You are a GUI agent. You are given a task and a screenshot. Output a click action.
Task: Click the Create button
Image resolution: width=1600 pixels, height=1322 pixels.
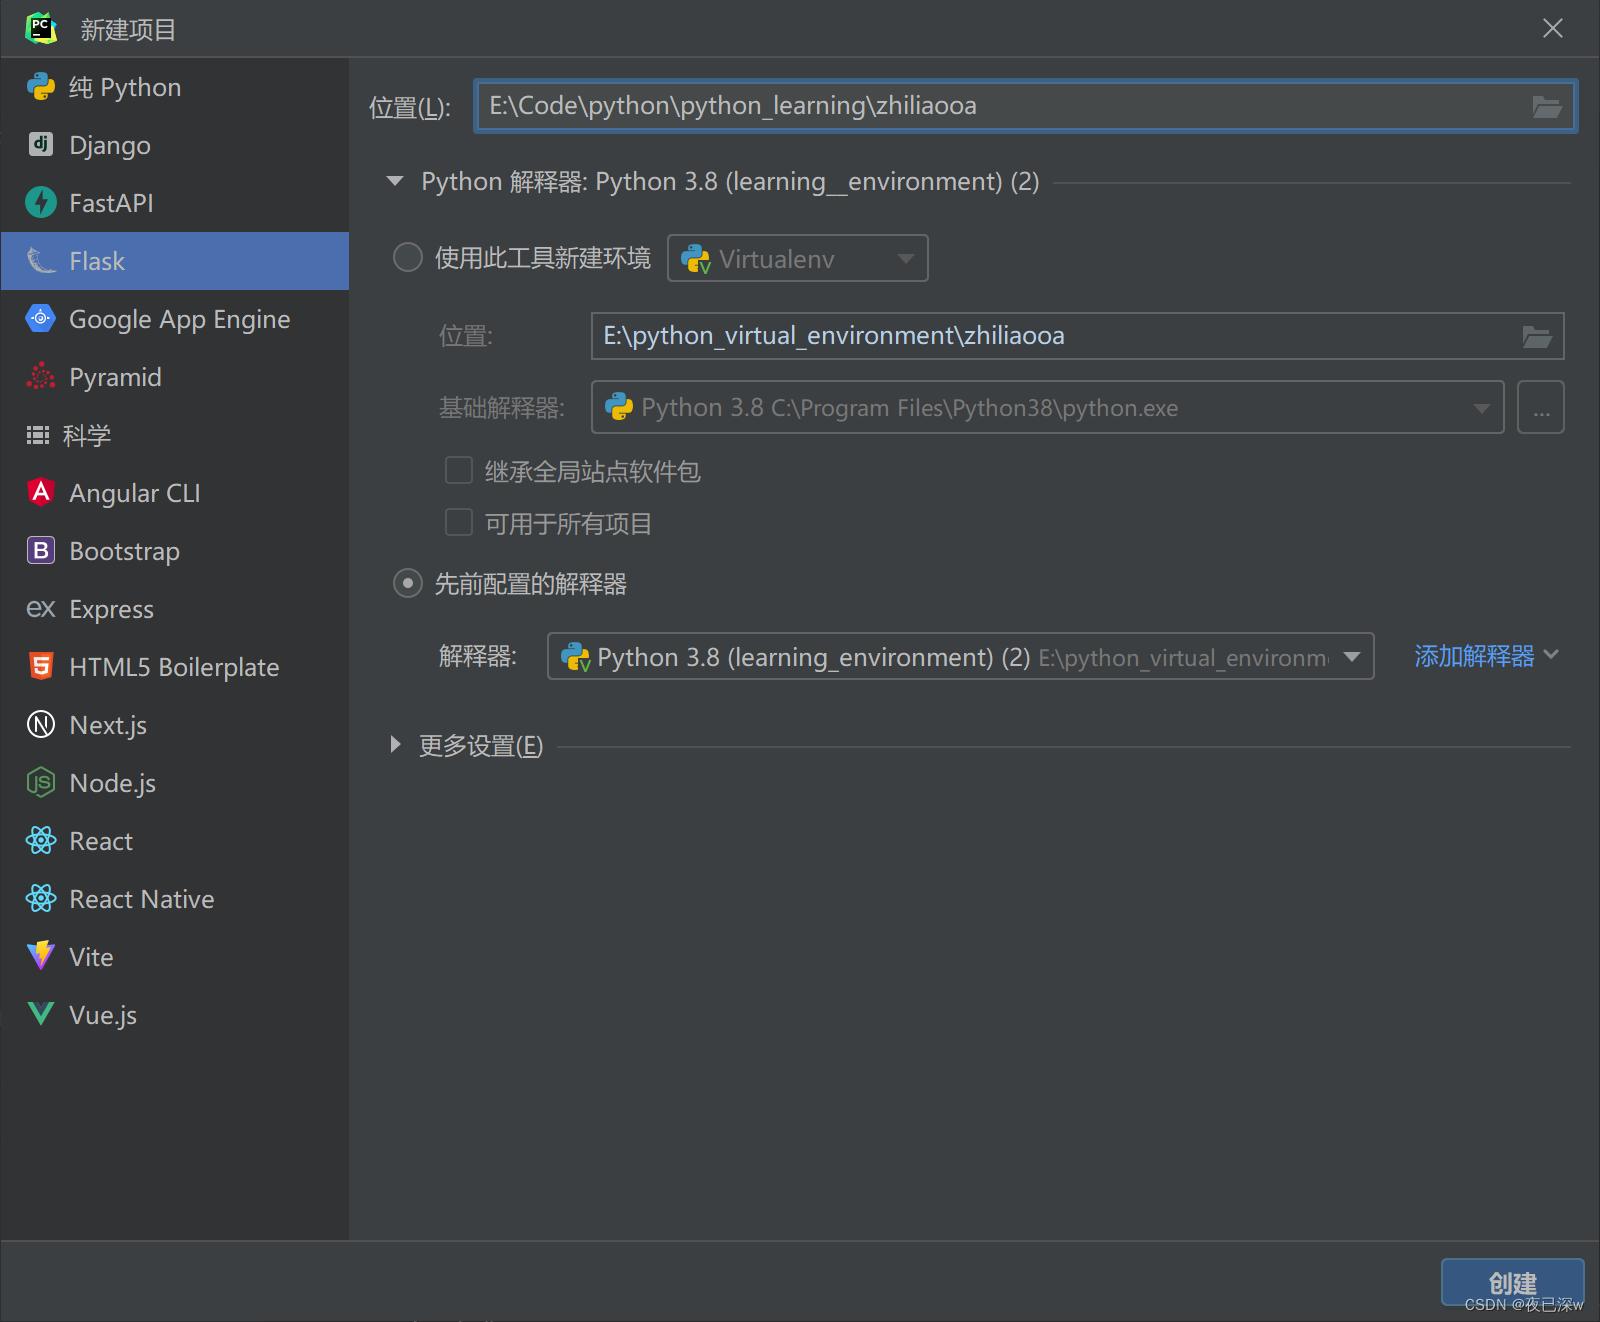point(1512,1283)
